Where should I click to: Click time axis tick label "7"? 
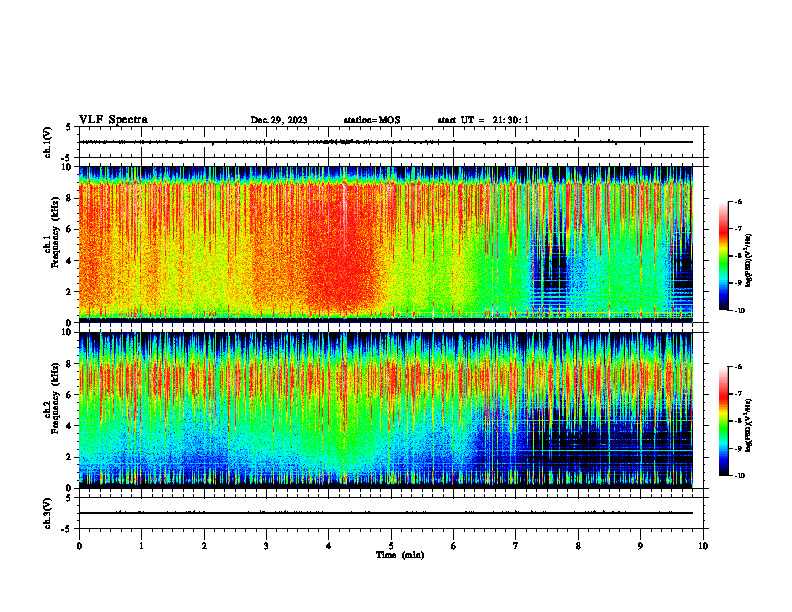tap(516, 546)
